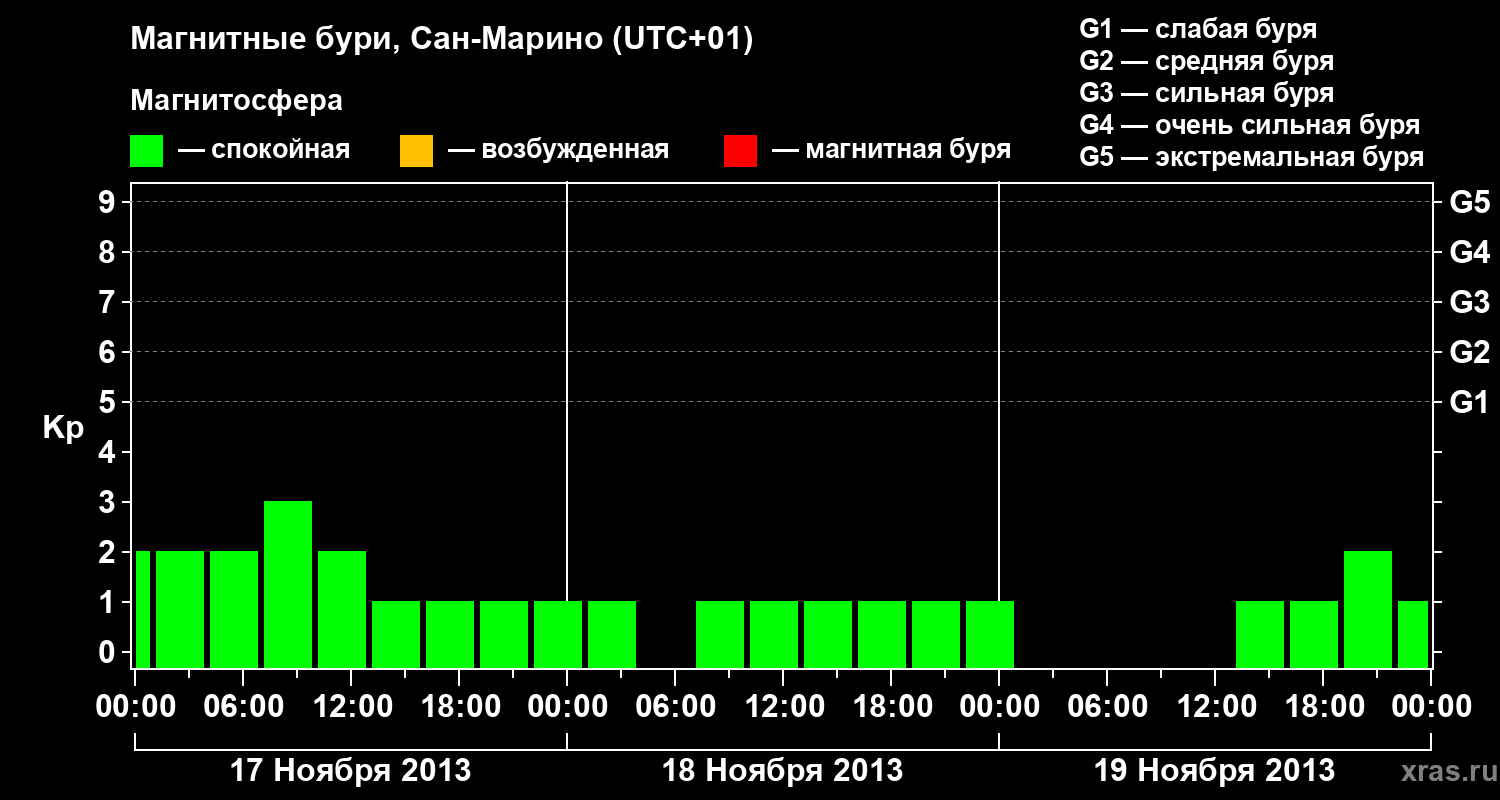Click the 'Kp' axis title
This screenshot has width=1500, height=800.
[x=63, y=428]
